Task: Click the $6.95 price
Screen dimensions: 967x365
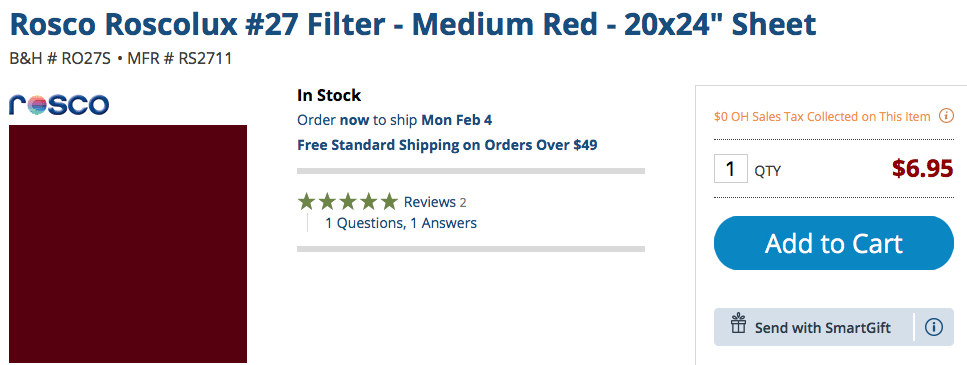Action: 923,168
